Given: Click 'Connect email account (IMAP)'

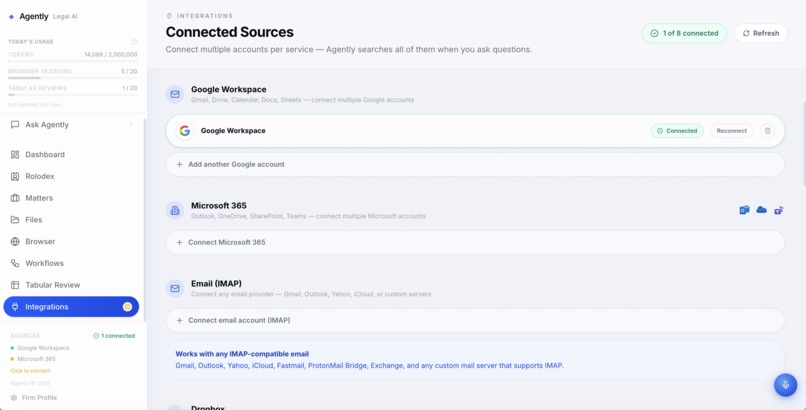Looking at the screenshot, I should [x=475, y=321].
